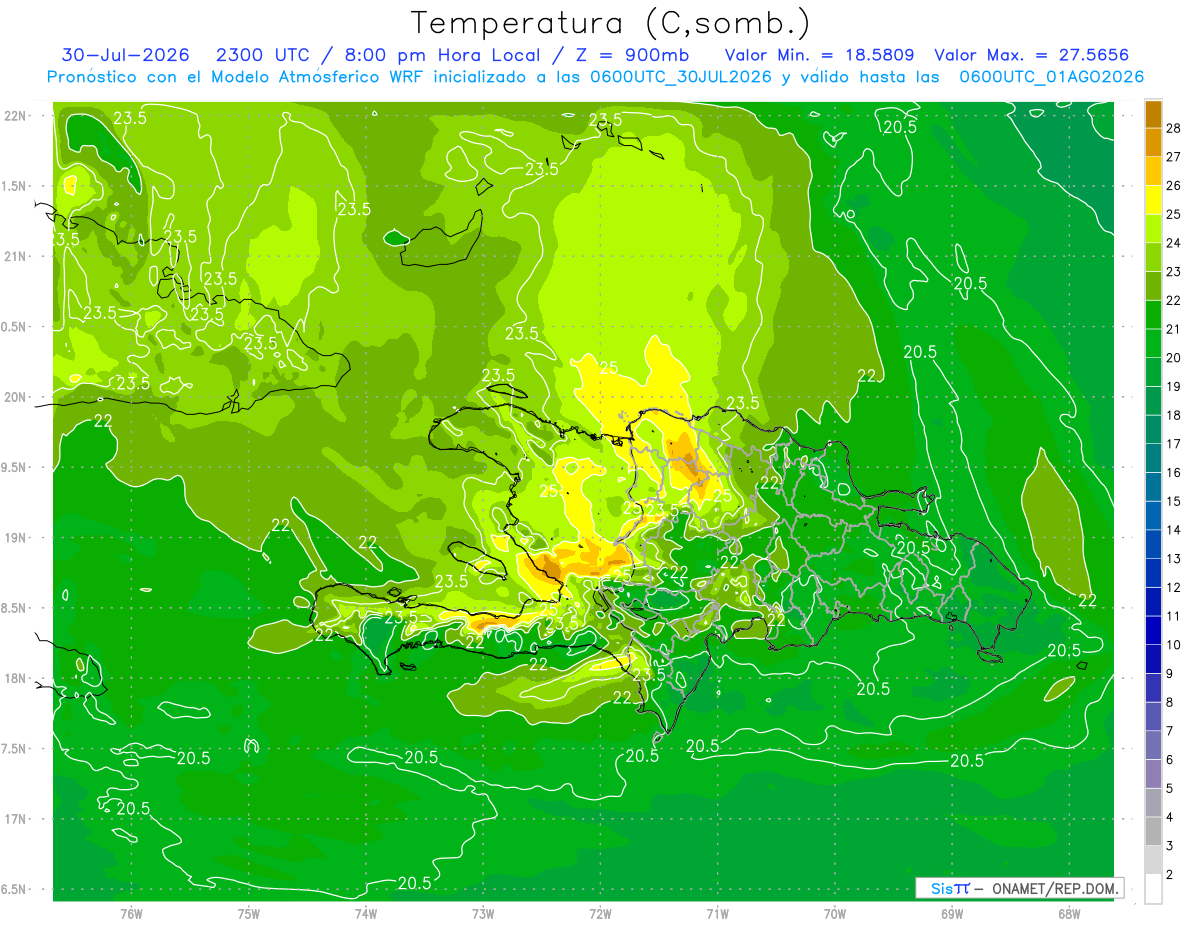The height and width of the screenshot is (927, 1200).
Task: Click the '73W' longitude label
Action: 483,913
